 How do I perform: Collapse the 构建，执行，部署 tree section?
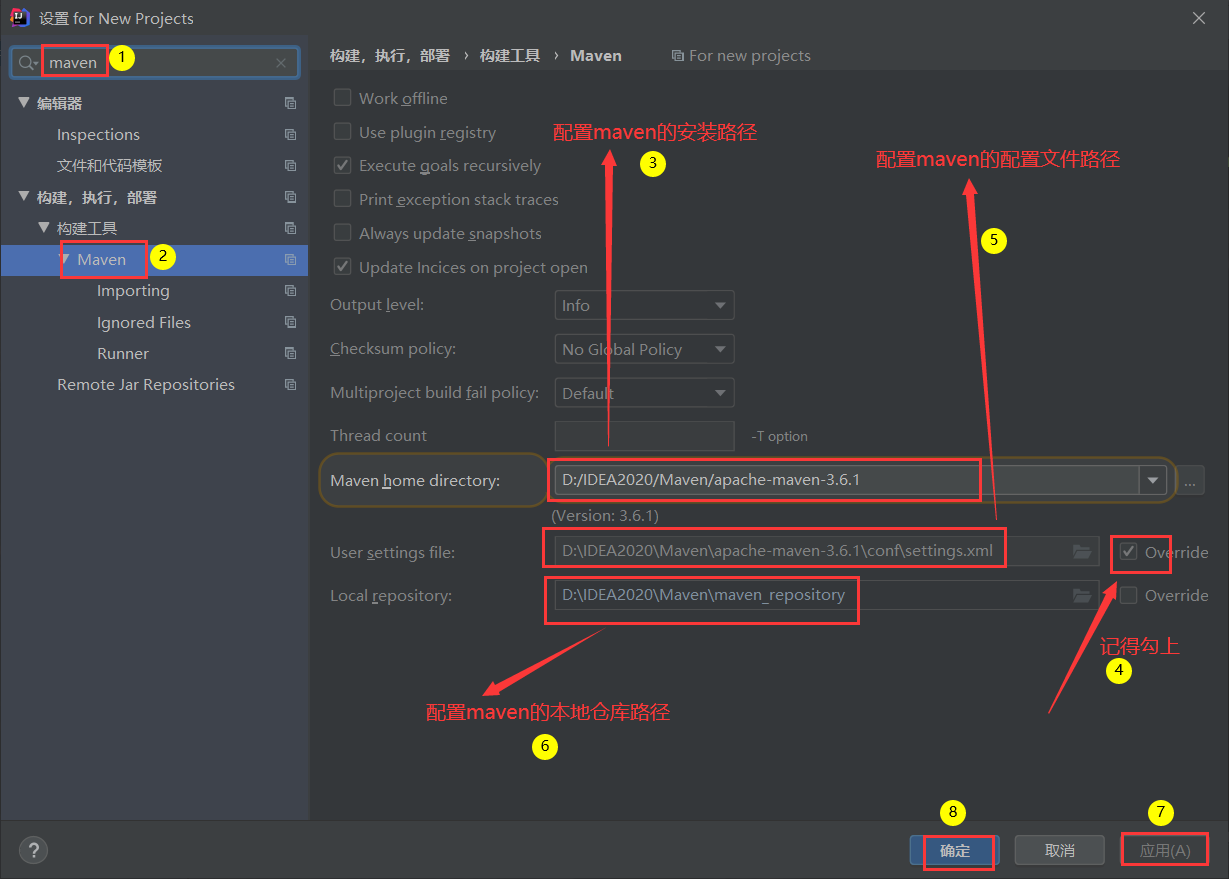click(x=24, y=197)
